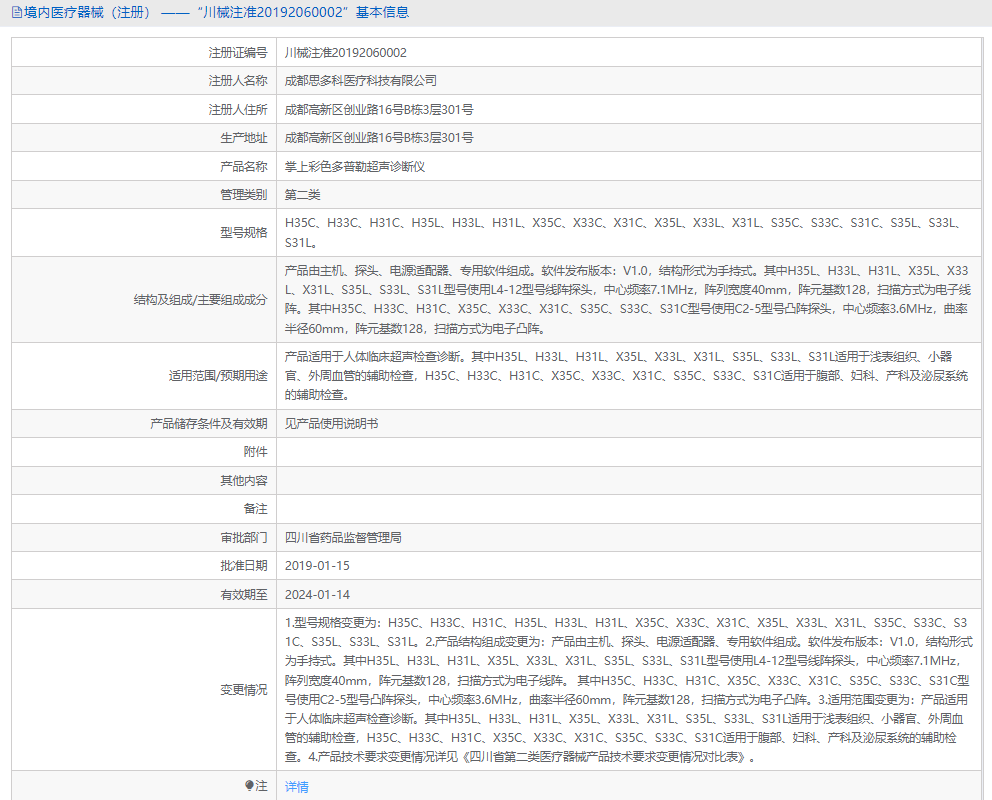Screen dimensions: 992x800
Task: Select product name 掌上彩色多普勒超声诊断仪
Action: 354,166
